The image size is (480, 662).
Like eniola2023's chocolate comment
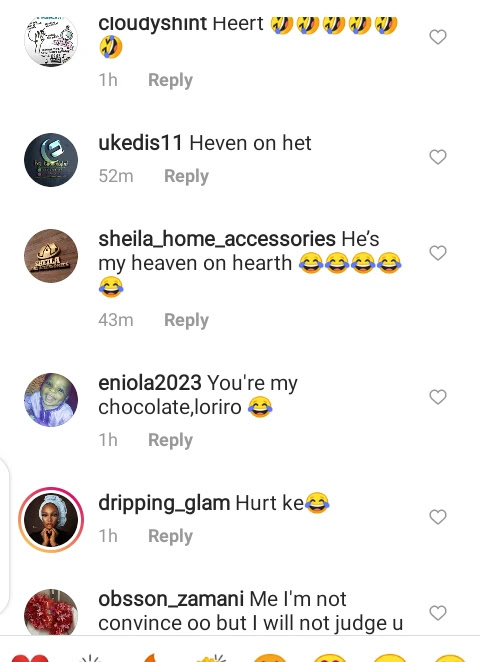[x=438, y=397]
